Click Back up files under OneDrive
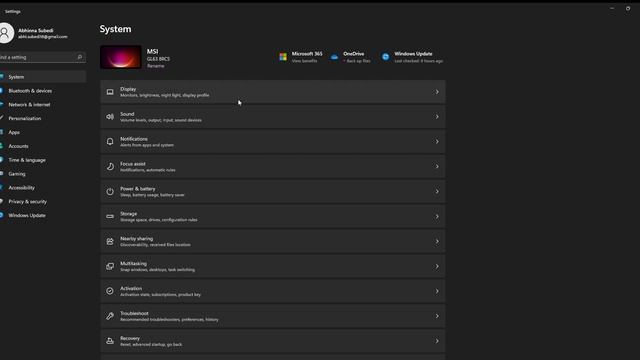640x360 pixels. [x=357, y=61]
